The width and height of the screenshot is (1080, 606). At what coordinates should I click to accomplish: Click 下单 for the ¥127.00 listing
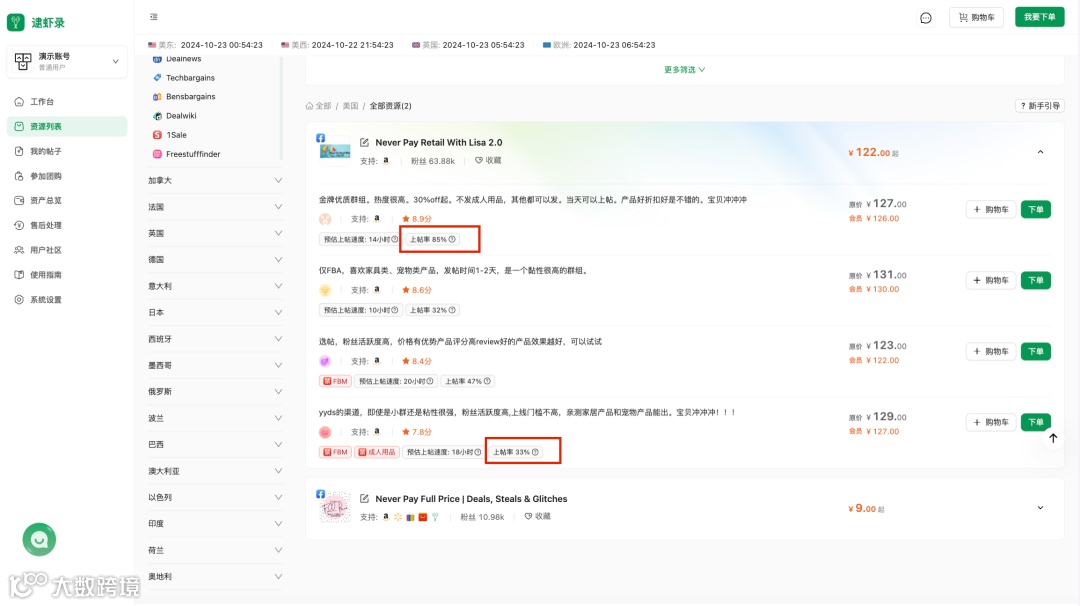(1035, 209)
